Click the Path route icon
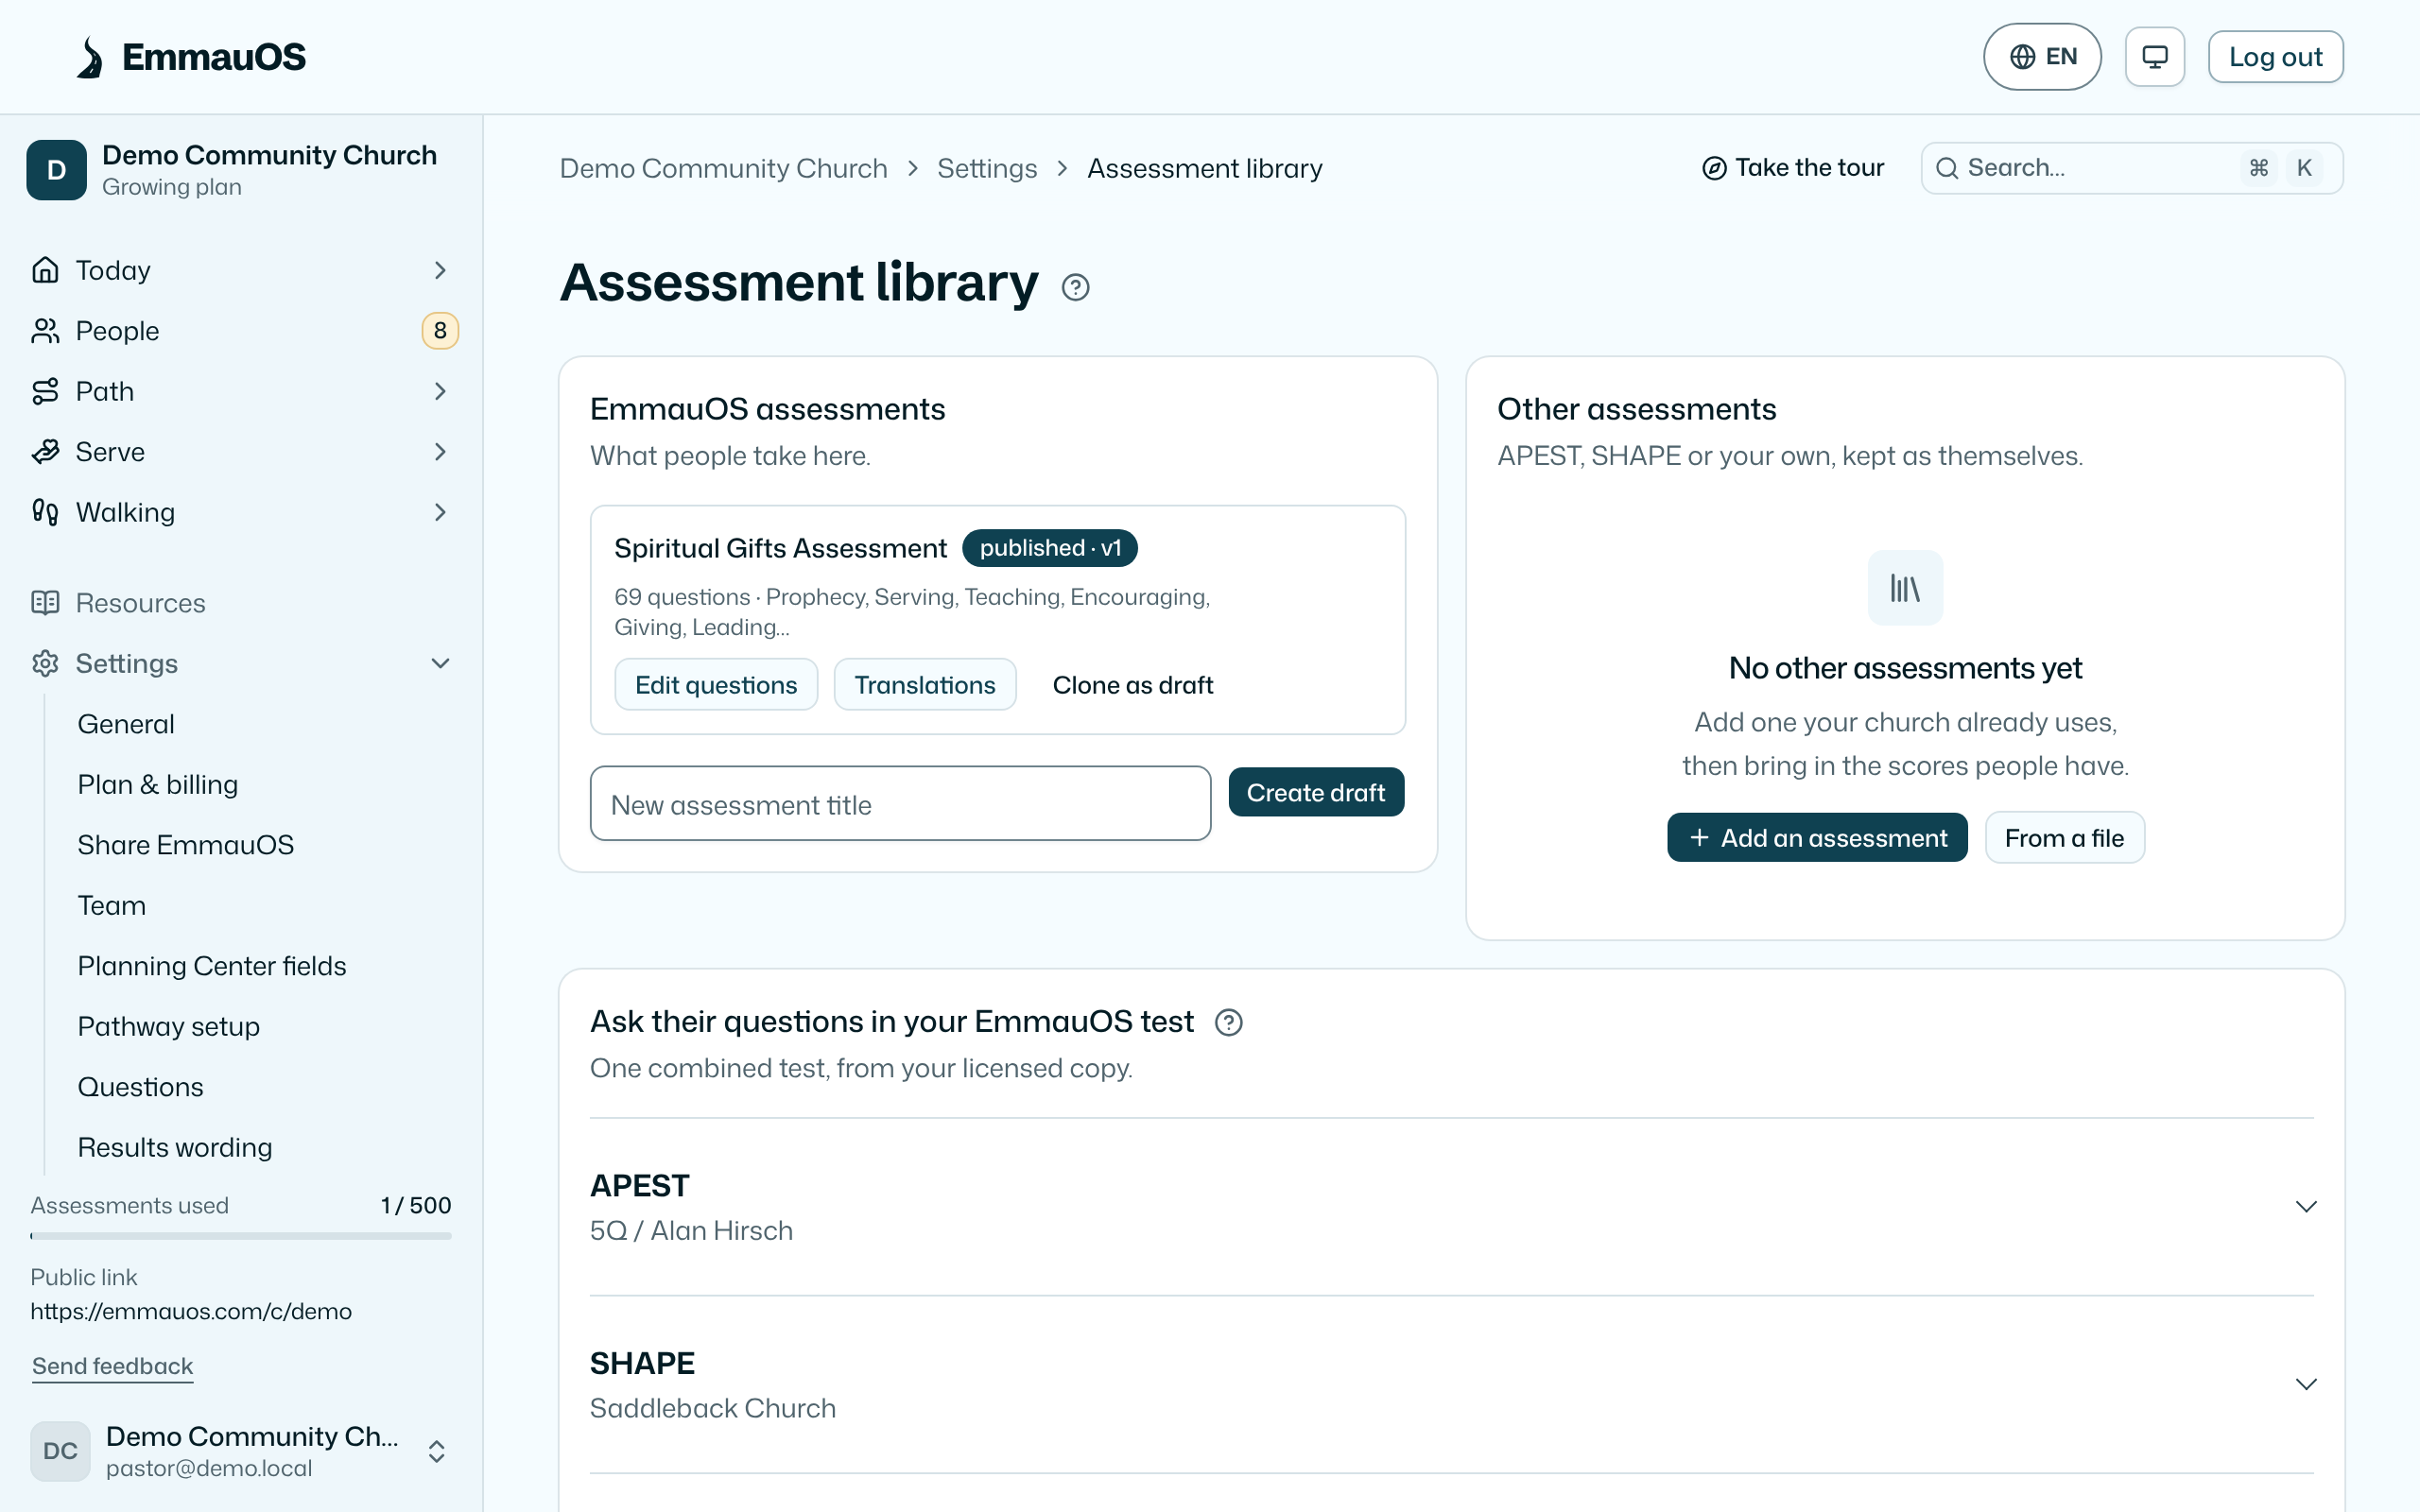The height and width of the screenshot is (1512, 2420). coord(45,391)
